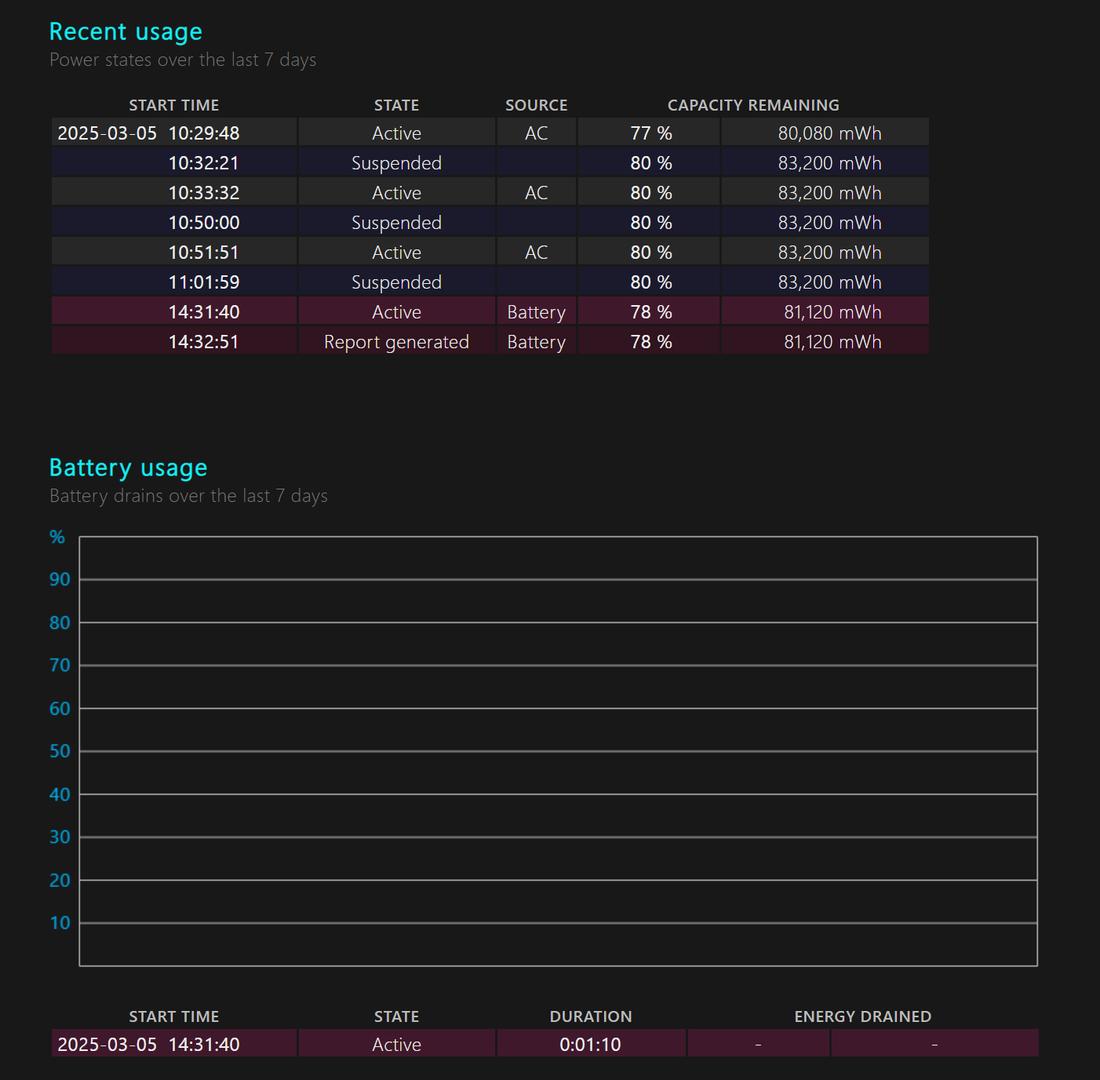
Task: Click the 50 label on the chart axis
Action: pyautogui.click(x=60, y=752)
